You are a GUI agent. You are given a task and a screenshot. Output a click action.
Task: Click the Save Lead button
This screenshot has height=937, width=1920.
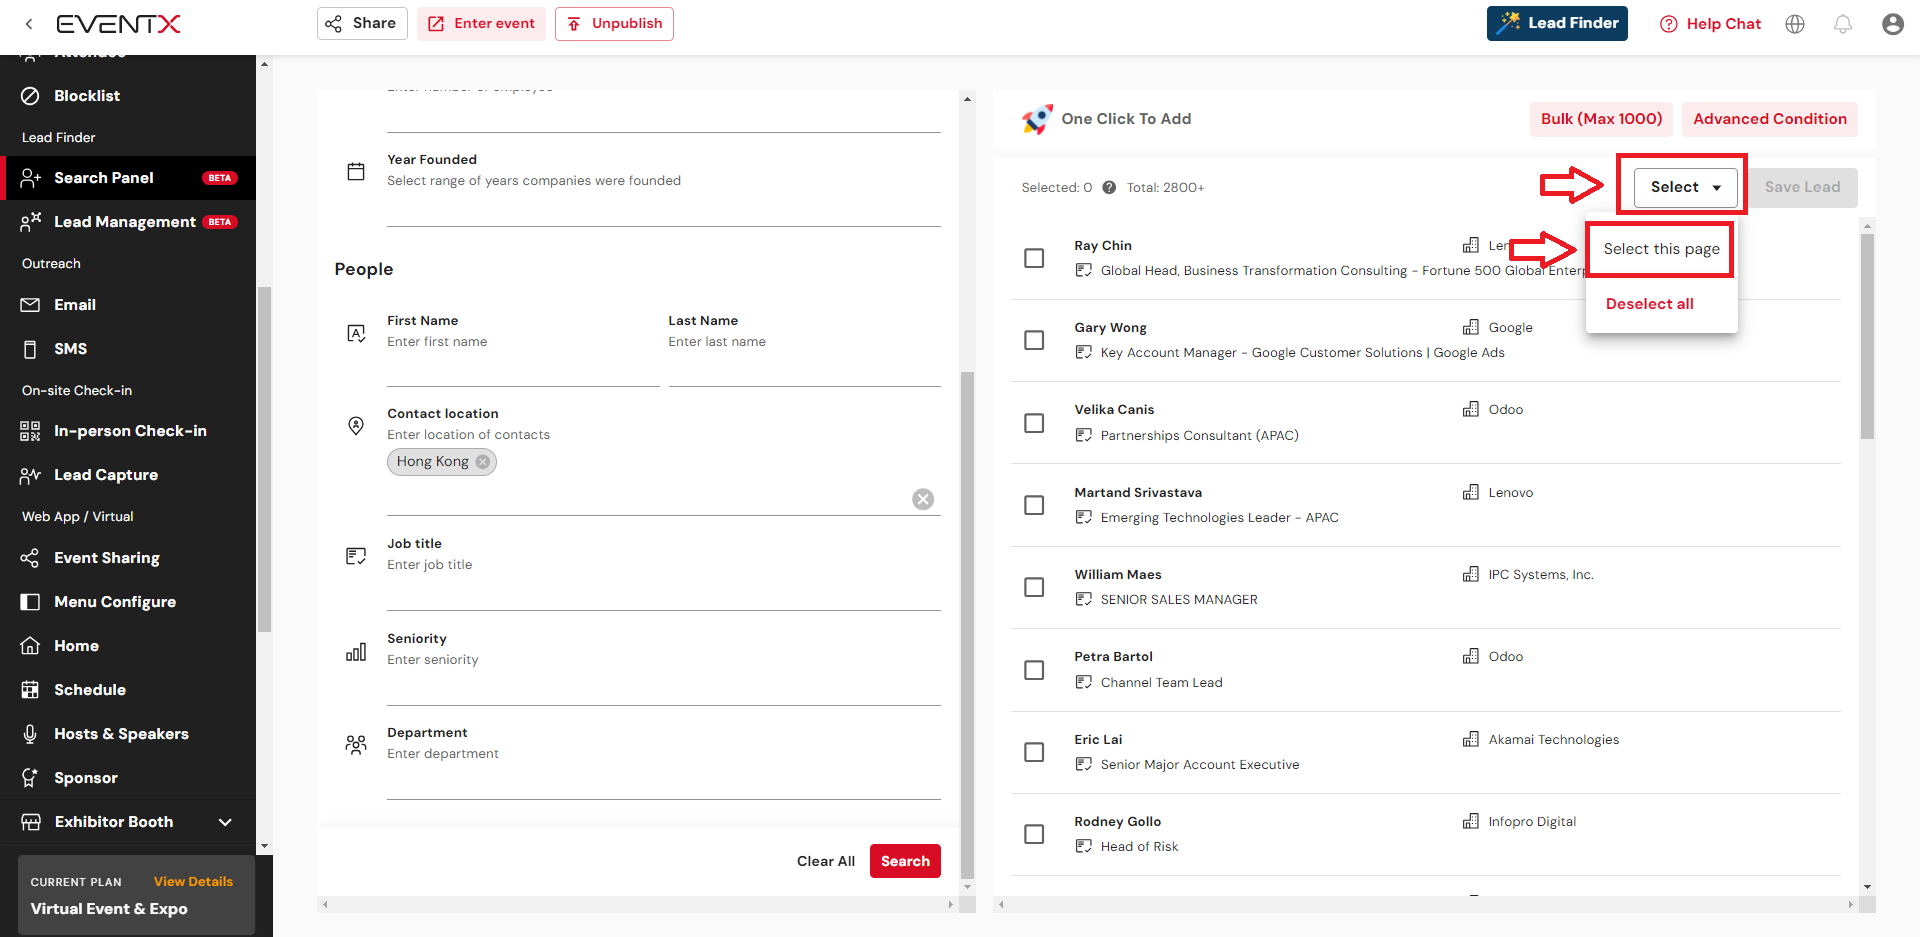click(1802, 187)
